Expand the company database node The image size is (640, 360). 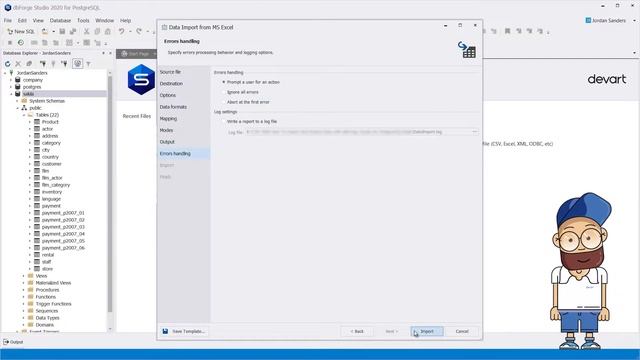pyautogui.click(x=11, y=80)
